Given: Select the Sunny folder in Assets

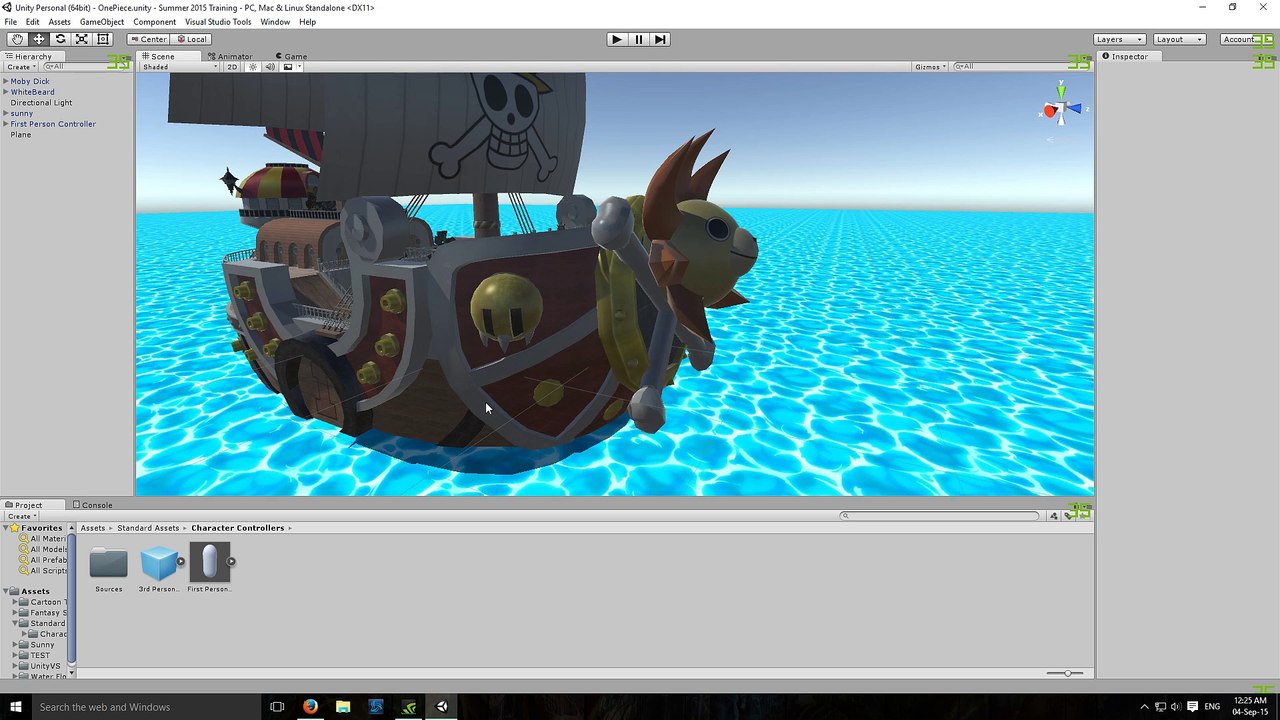Looking at the screenshot, I should pyautogui.click(x=42, y=645).
